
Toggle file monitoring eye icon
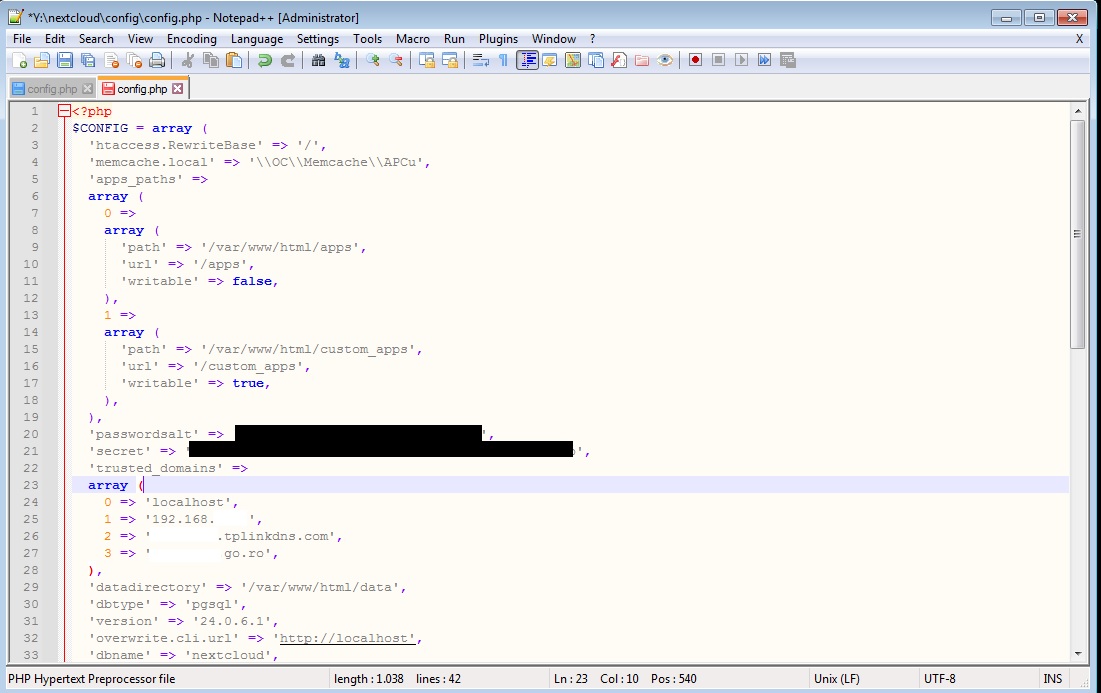click(665, 60)
